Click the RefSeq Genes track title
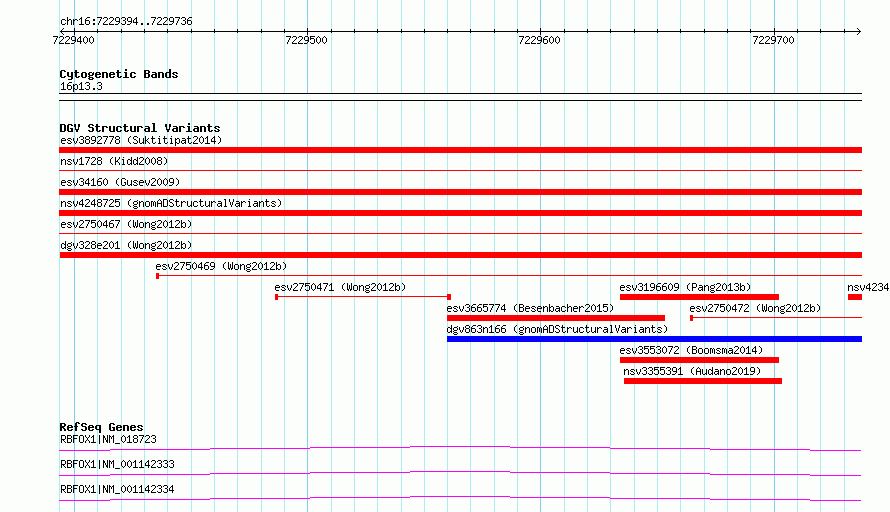The image size is (890, 512). [x=101, y=427]
